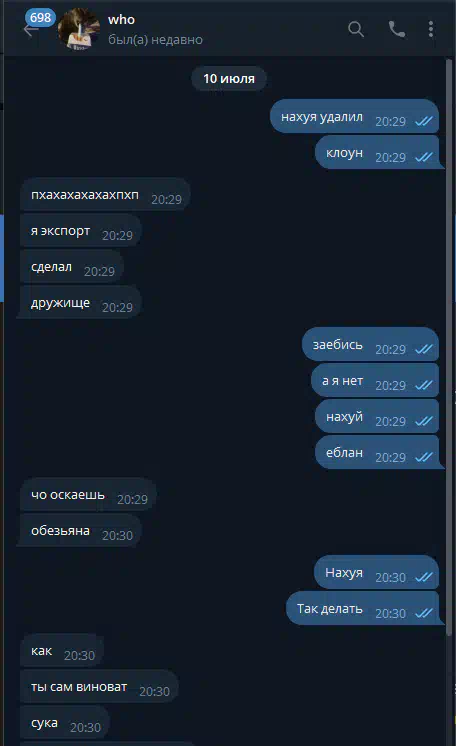The width and height of the screenshot is (456, 746).
Task: Go back using the arrow icon
Action: click(x=30, y=31)
